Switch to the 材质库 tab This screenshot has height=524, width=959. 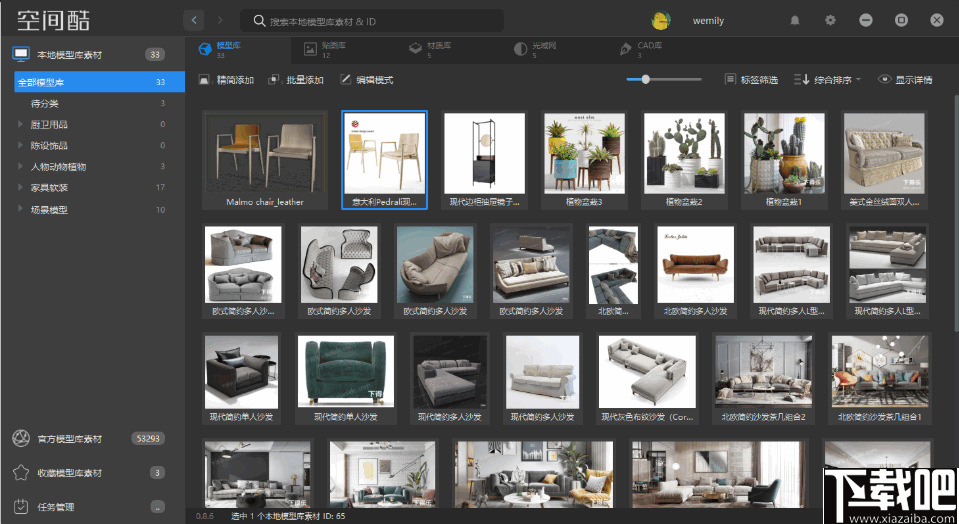pos(431,50)
